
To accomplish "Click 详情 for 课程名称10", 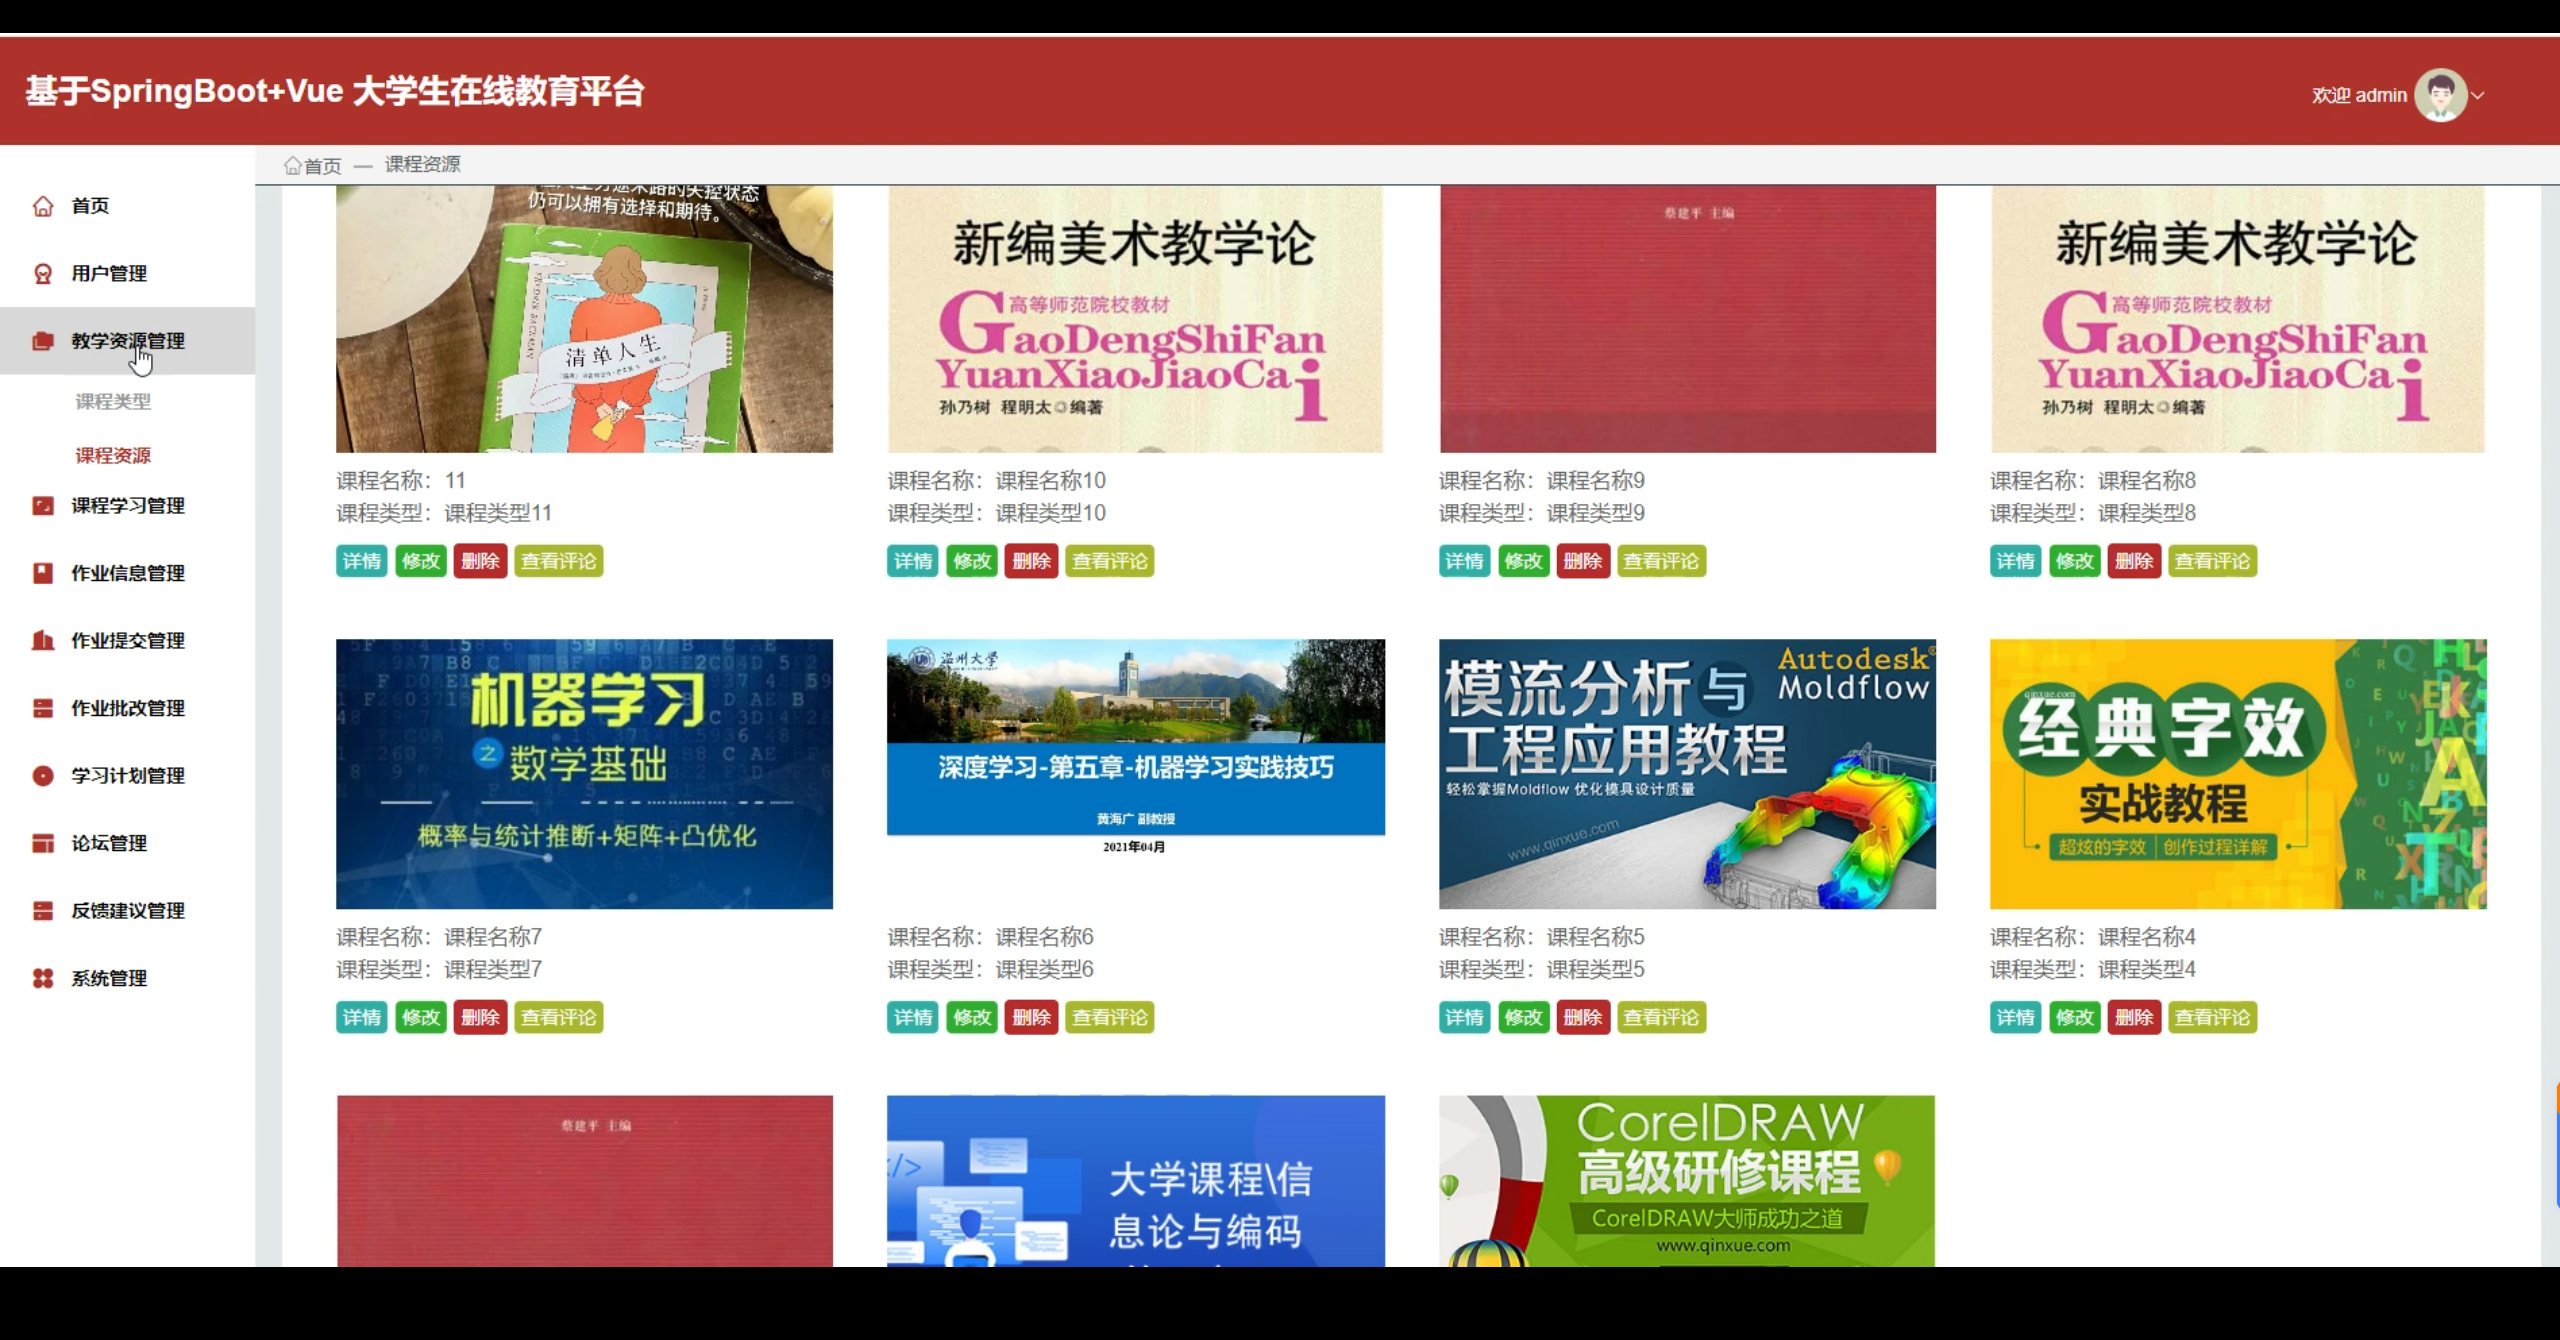I will (x=912, y=561).
